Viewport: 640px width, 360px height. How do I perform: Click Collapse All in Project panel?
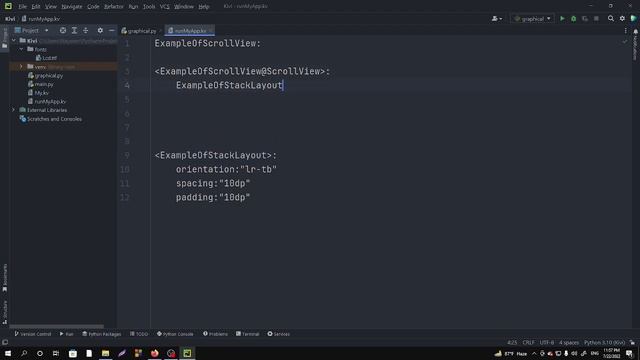point(85,30)
